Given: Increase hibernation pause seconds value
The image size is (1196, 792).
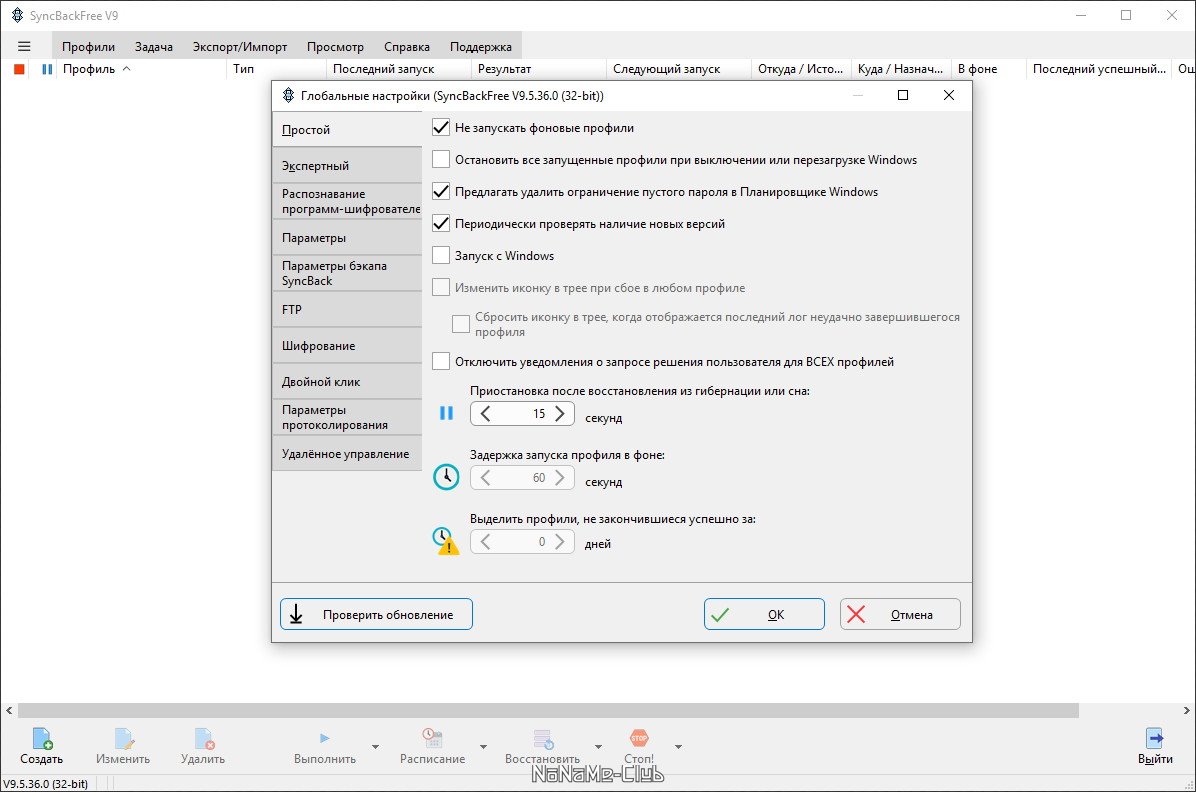Looking at the screenshot, I should 560,414.
